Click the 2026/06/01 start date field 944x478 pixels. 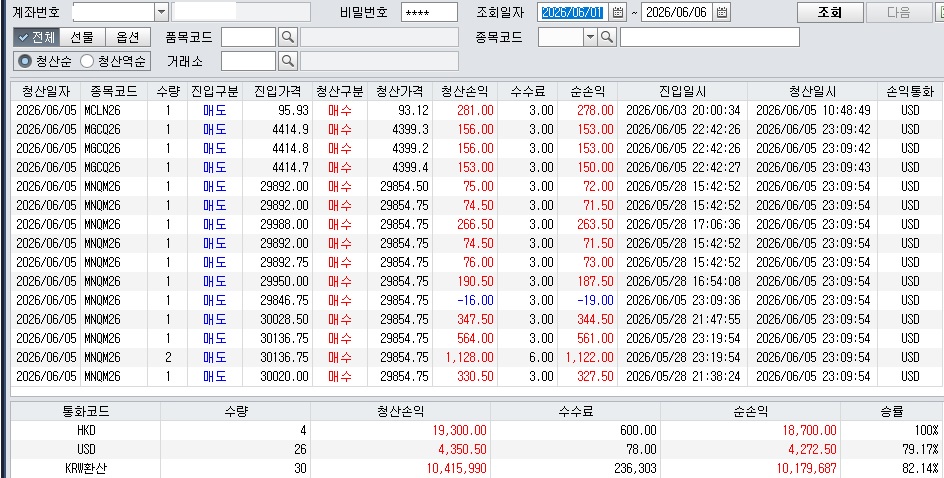pyautogui.click(x=573, y=12)
